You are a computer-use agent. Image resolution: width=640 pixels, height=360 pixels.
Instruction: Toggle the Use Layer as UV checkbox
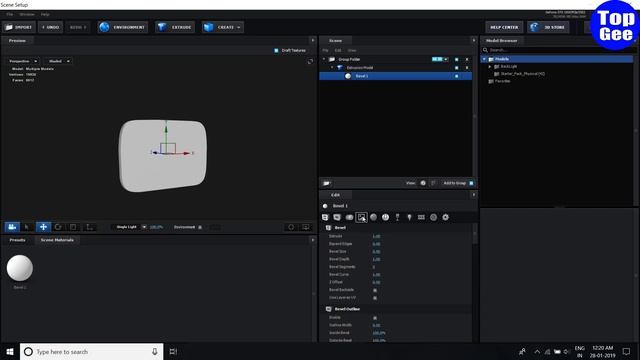tap(375, 298)
